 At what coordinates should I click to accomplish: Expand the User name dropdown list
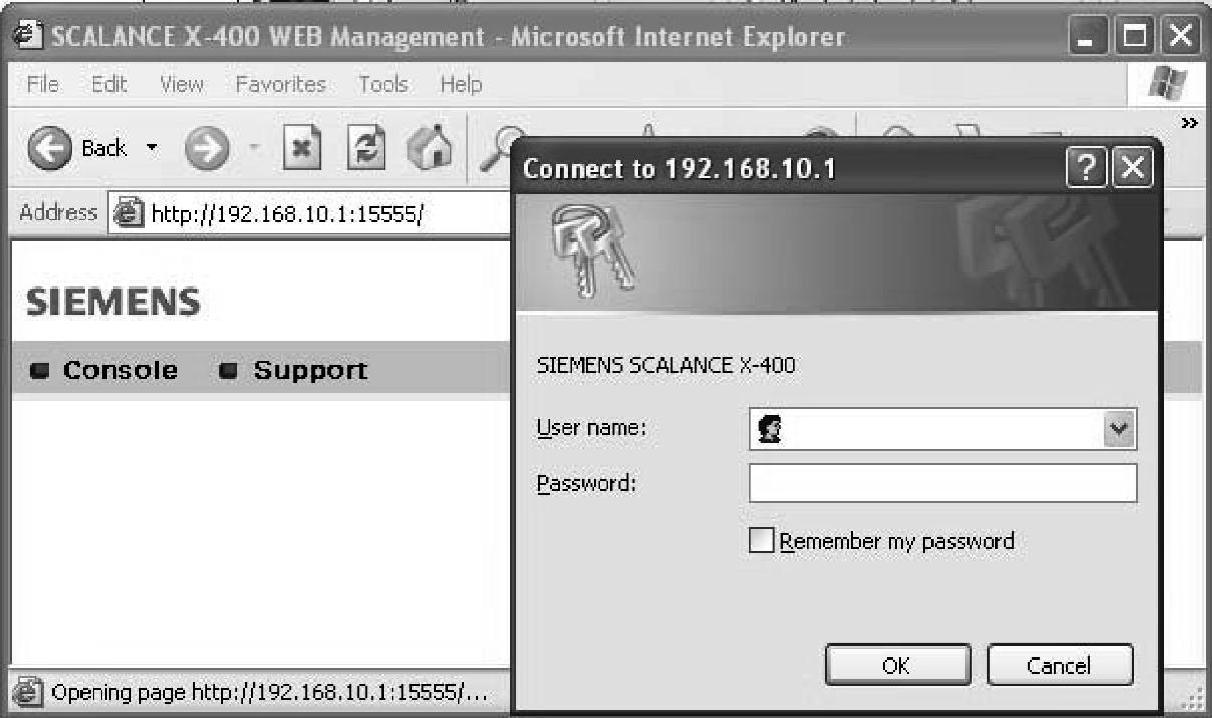[x=1120, y=430]
